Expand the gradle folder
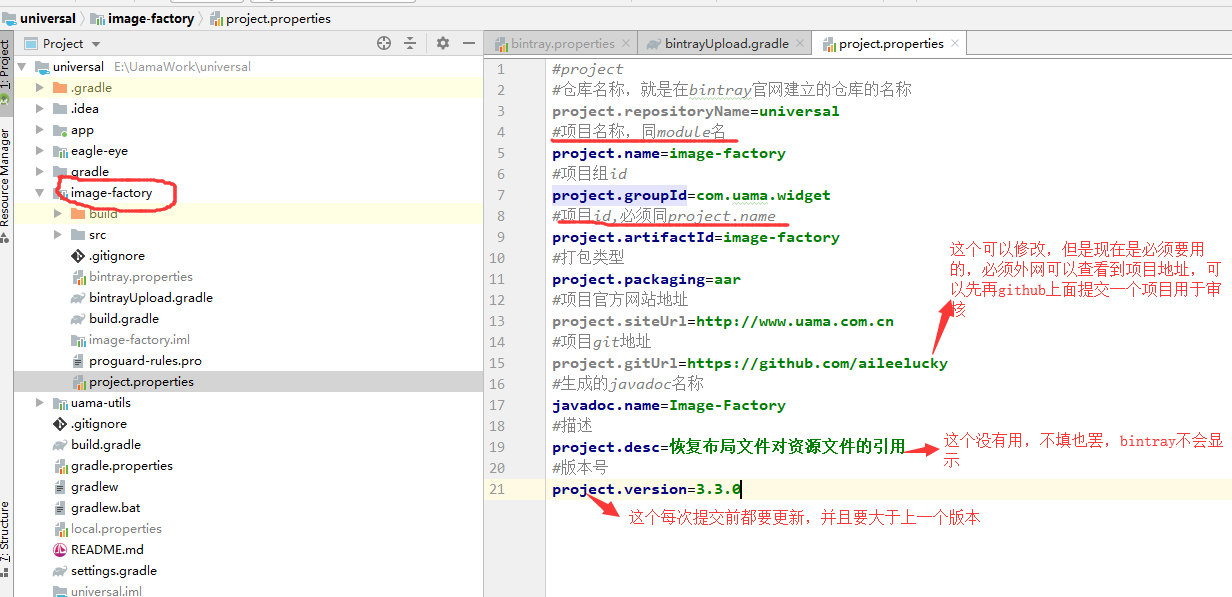 (x=40, y=172)
